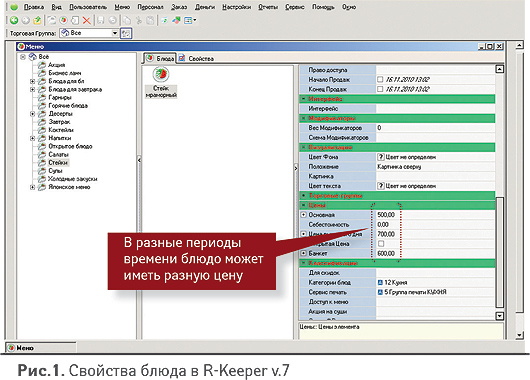Open the Отчеты menu
The height and width of the screenshot is (380, 530).
(268, 7)
